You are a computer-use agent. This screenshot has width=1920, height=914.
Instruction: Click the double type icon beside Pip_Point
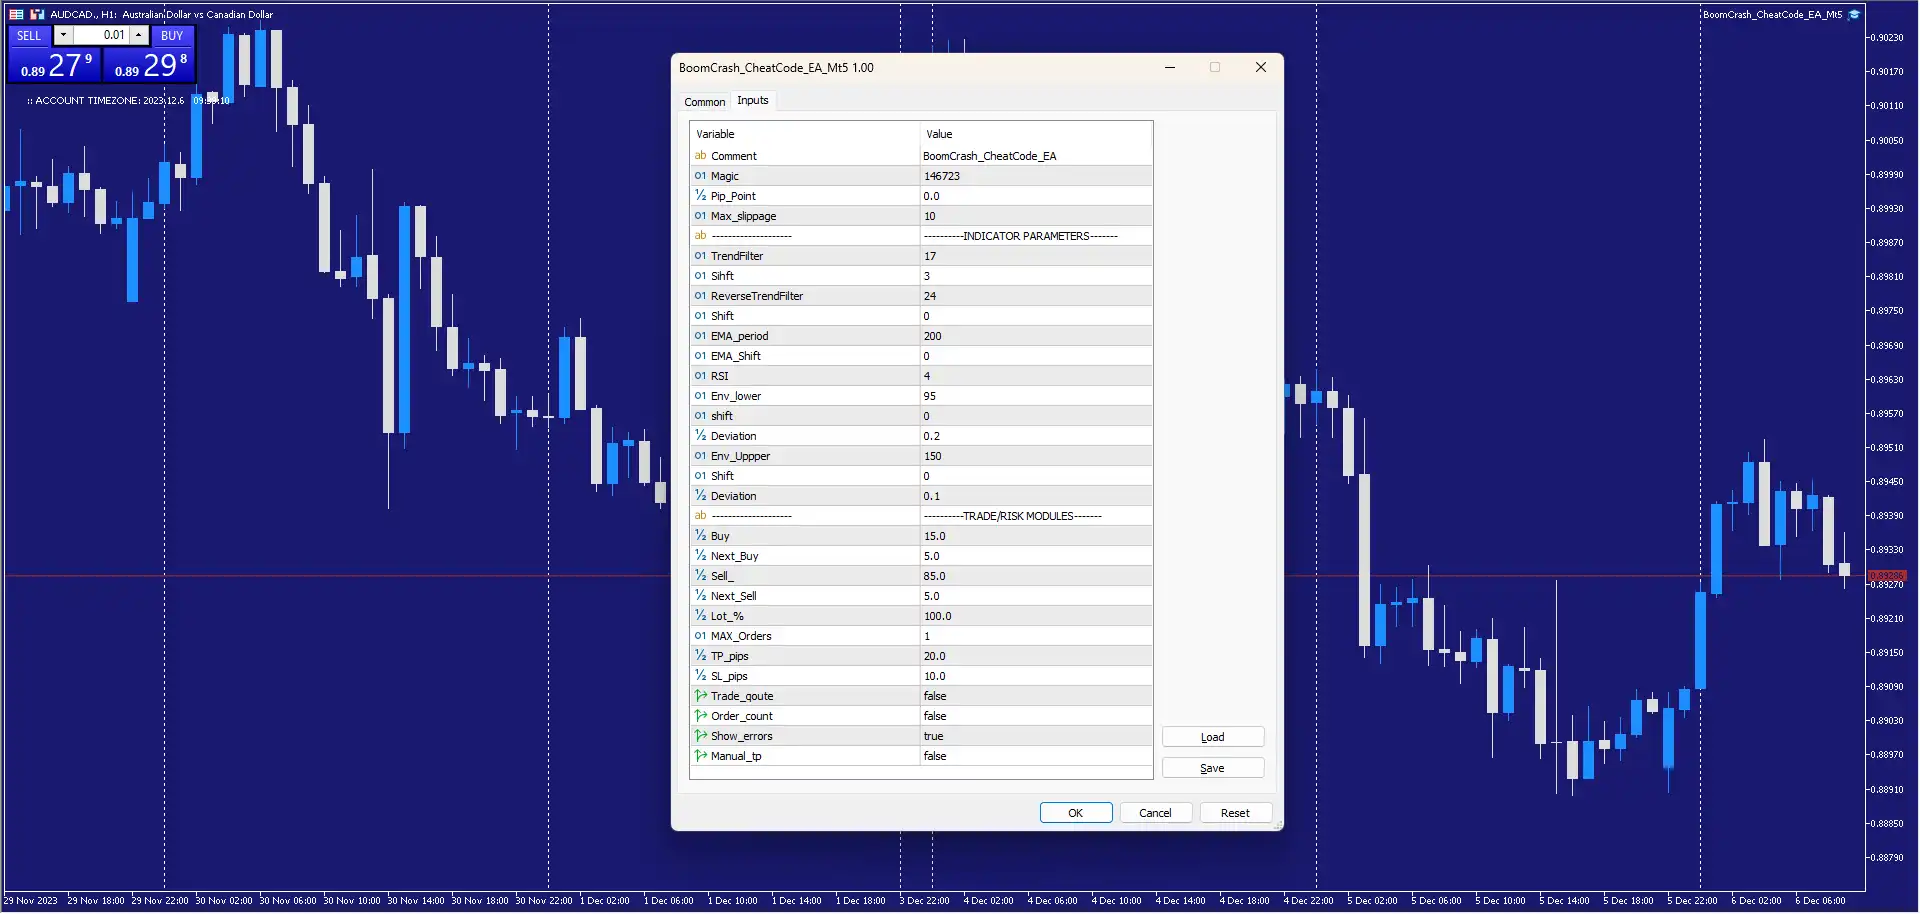(700, 196)
